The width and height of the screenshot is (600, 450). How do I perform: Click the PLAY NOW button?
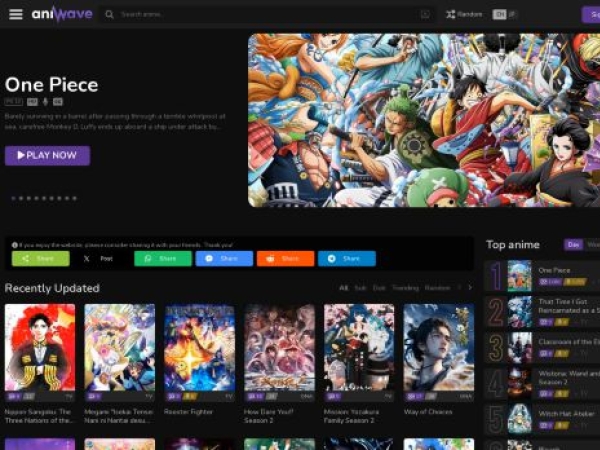tap(47, 155)
